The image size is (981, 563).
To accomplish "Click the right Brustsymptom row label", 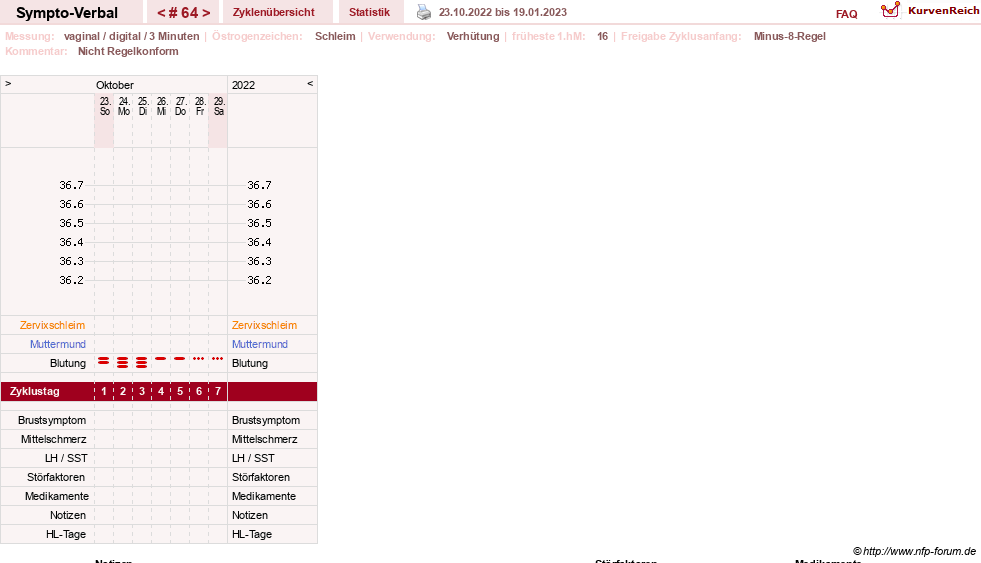I will coord(266,420).
